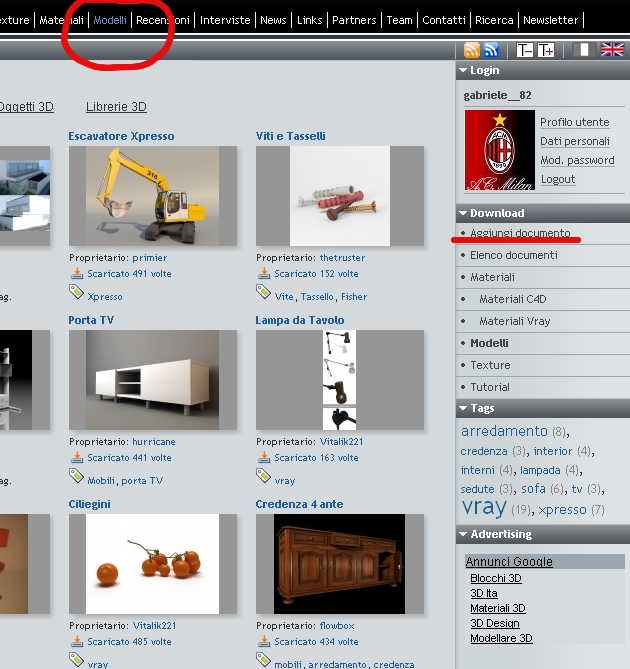Collapse the Advertising panel
Screen dimensions: 630x669
pyautogui.click(x=463, y=534)
